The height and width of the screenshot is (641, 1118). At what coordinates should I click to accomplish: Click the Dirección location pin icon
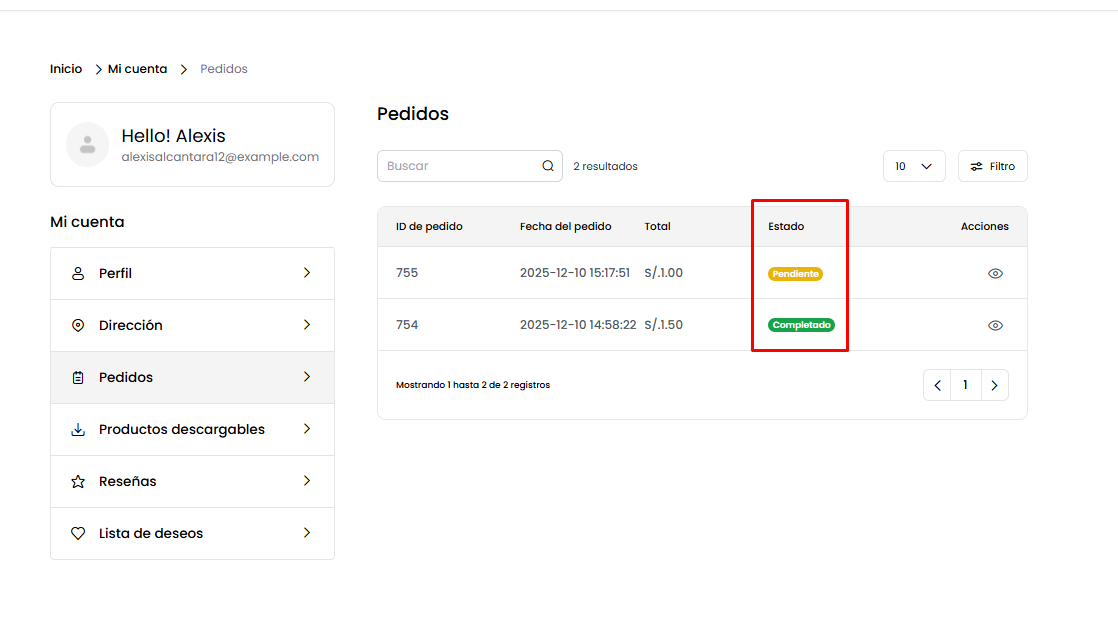click(78, 326)
